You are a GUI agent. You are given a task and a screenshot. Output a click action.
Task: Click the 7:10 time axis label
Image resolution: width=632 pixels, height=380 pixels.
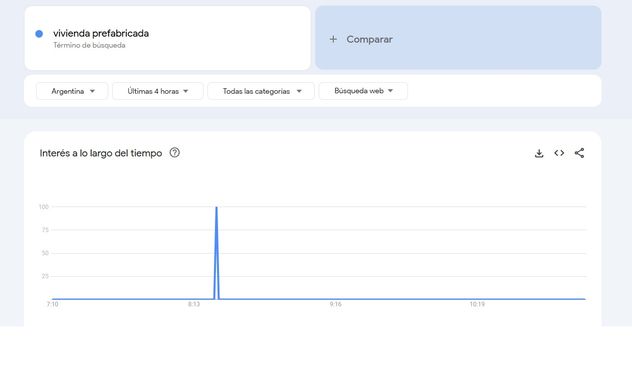52,304
